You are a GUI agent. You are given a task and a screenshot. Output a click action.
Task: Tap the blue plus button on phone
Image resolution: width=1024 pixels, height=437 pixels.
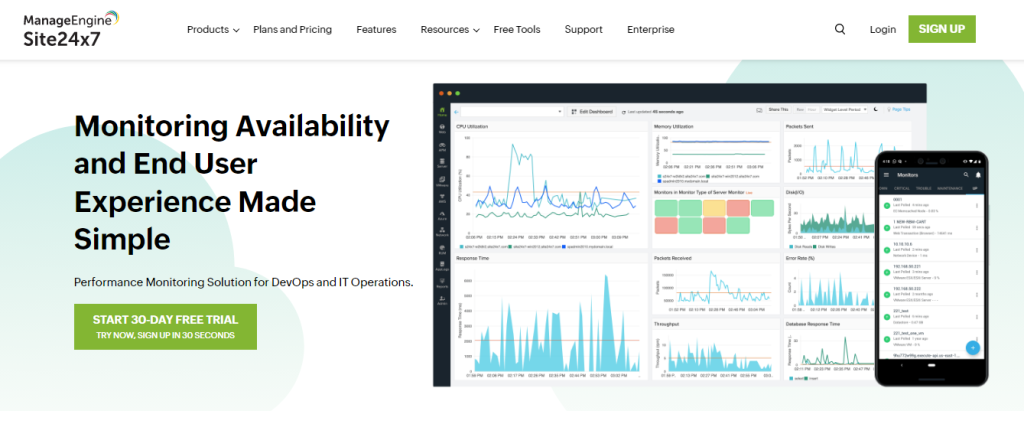pos(973,348)
